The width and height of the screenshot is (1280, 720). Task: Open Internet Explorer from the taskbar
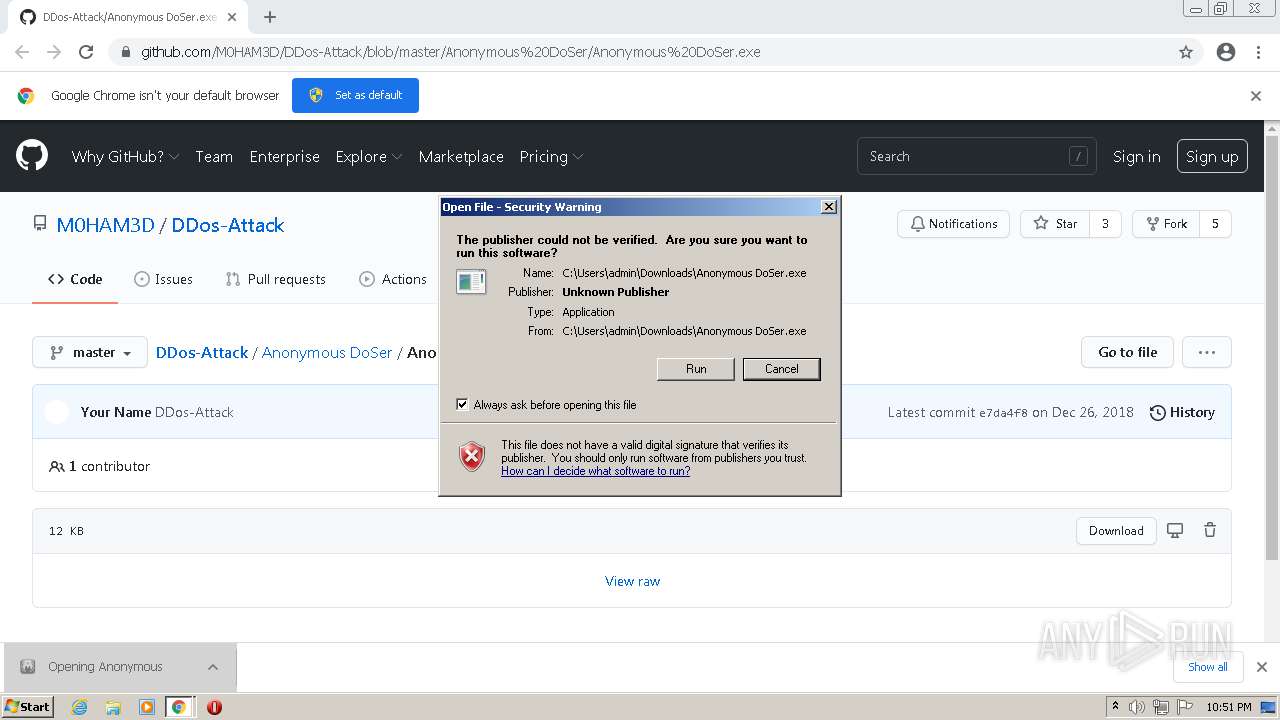79,707
